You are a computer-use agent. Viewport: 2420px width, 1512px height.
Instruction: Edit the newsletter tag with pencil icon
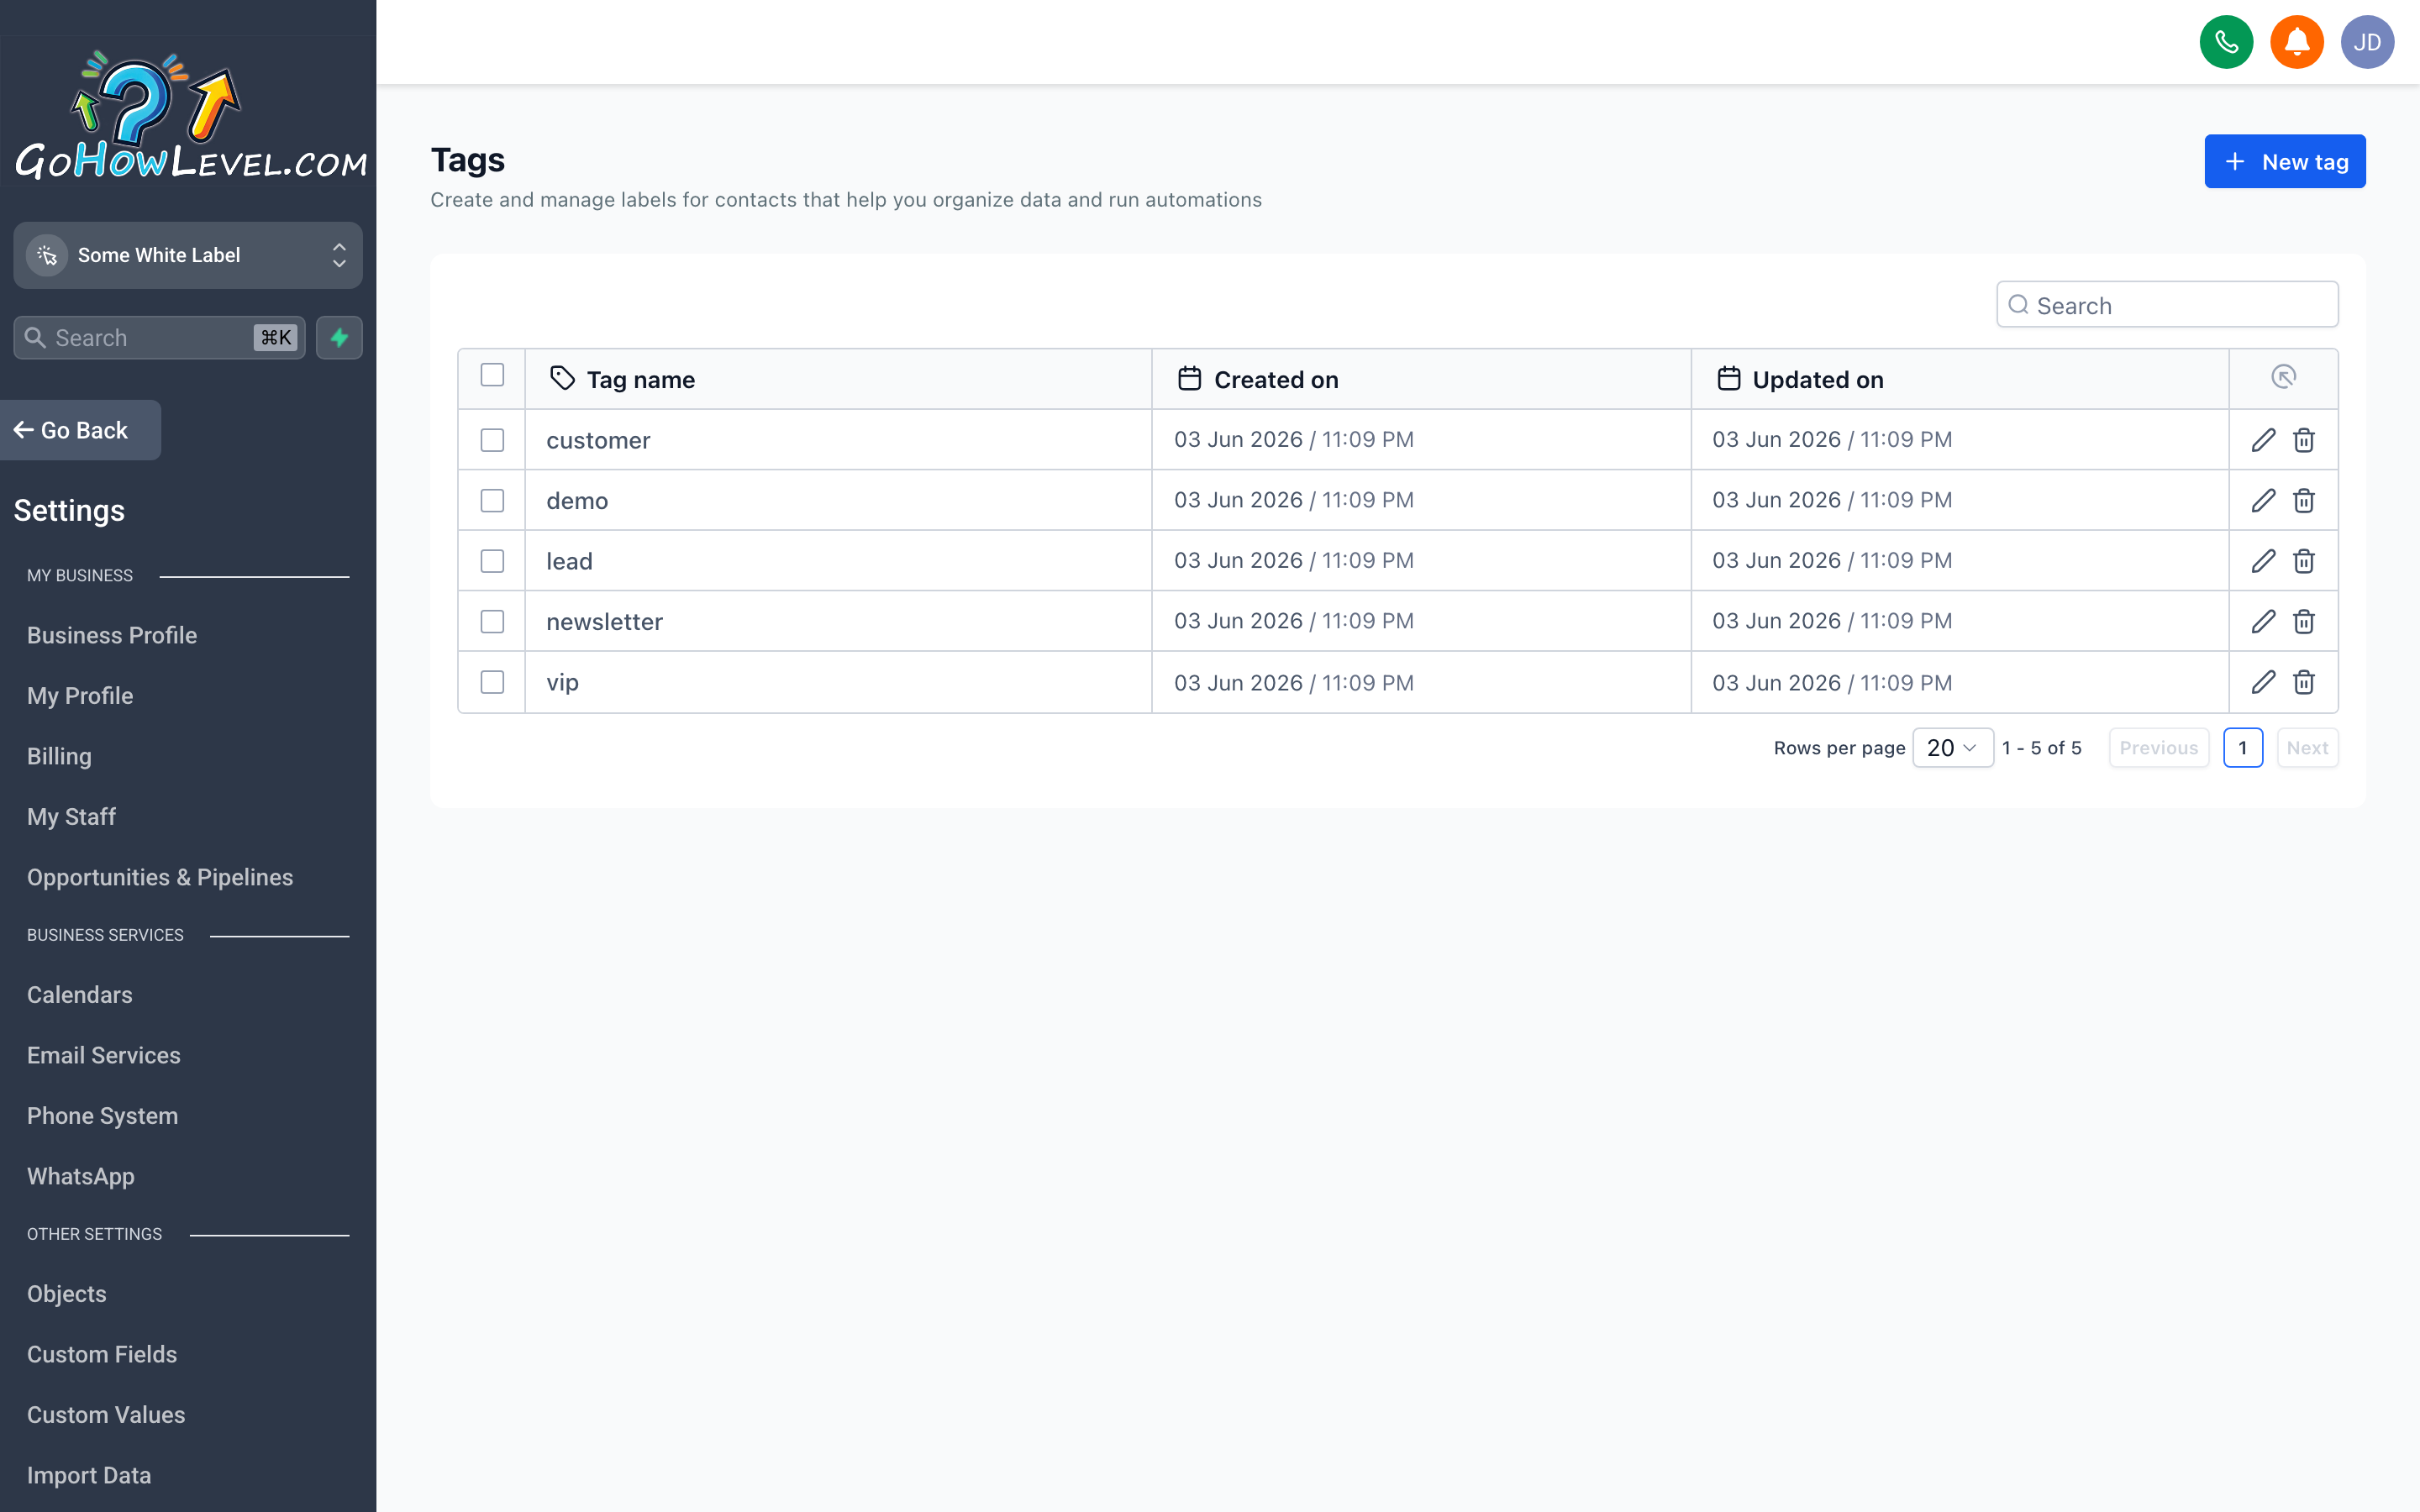coord(2263,621)
